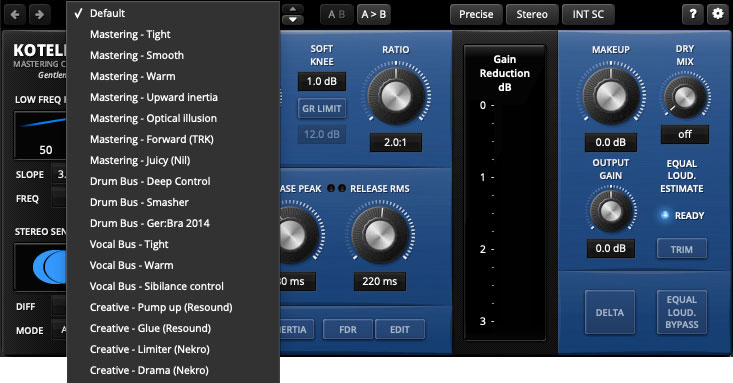733x383 pixels.
Task: Select Mastering - Tight preset
Action: [173, 34]
